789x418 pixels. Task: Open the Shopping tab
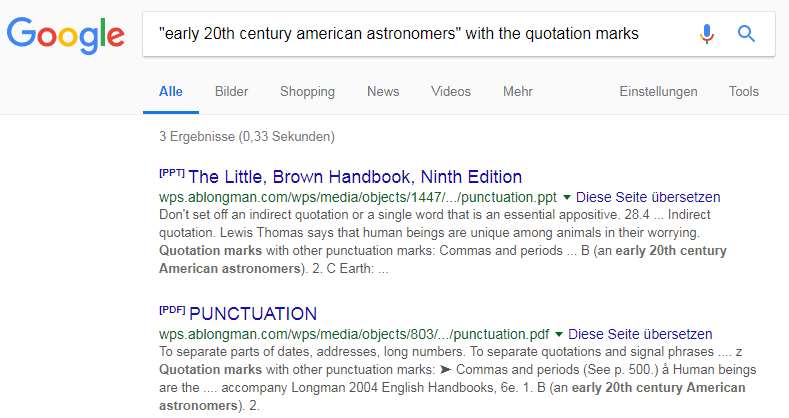coord(307,92)
